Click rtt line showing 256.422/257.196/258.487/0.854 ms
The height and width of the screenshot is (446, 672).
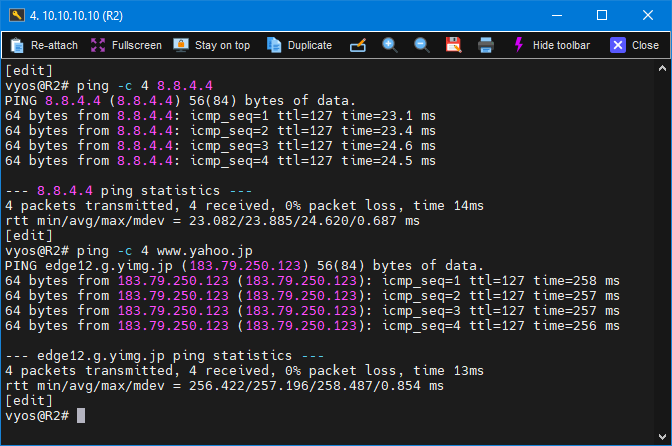(x=225, y=386)
